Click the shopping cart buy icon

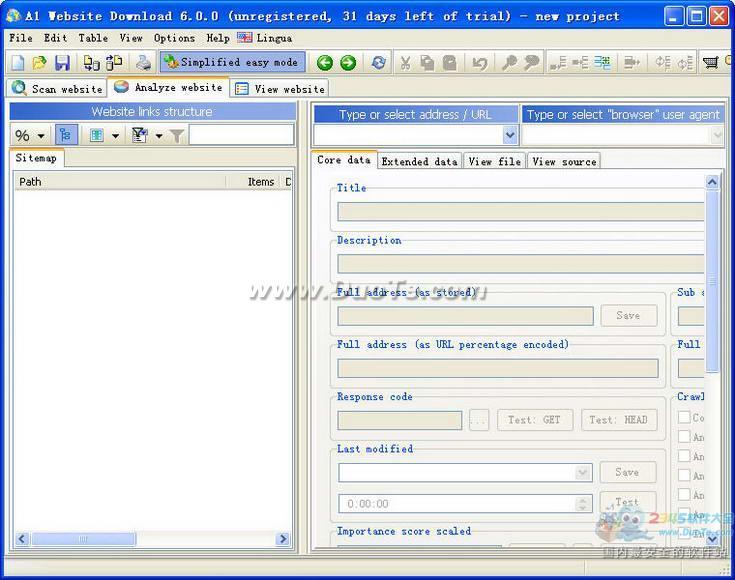pyautogui.click(x=711, y=62)
